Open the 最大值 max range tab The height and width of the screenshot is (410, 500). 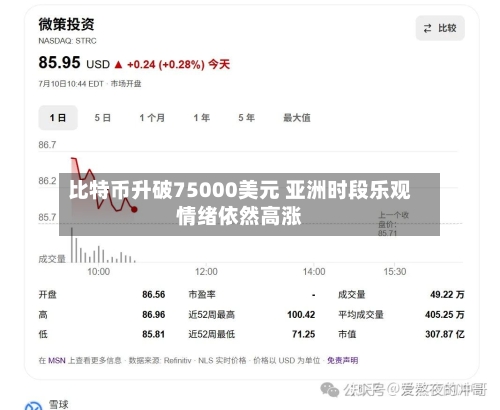tap(297, 118)
